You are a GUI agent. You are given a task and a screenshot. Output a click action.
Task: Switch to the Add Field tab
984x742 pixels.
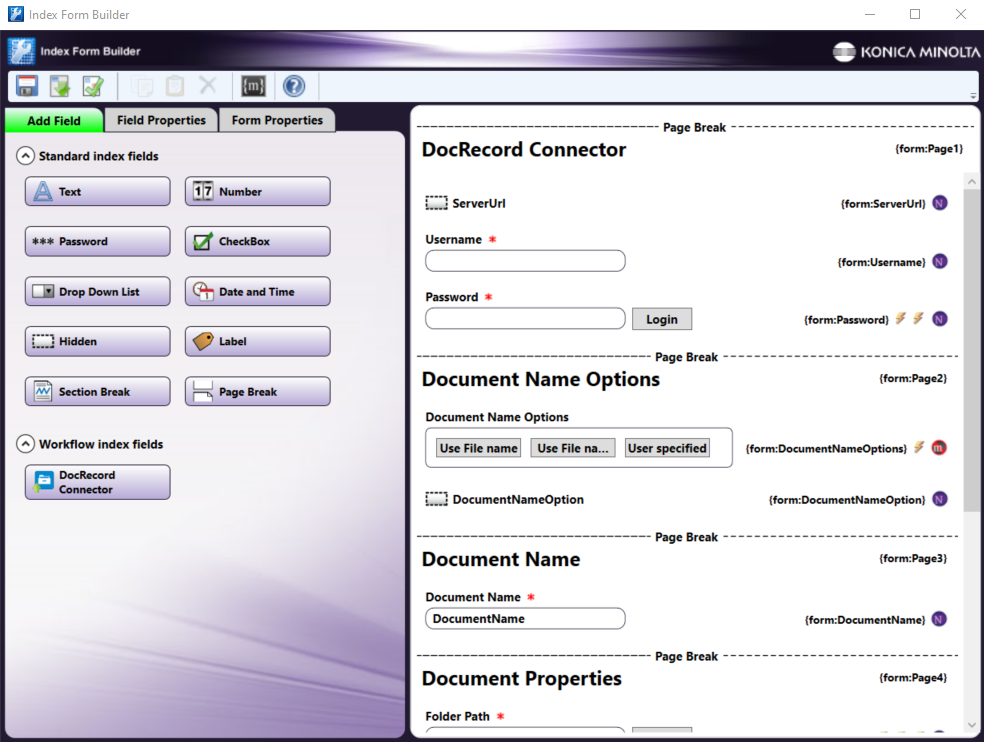point(54,121)
